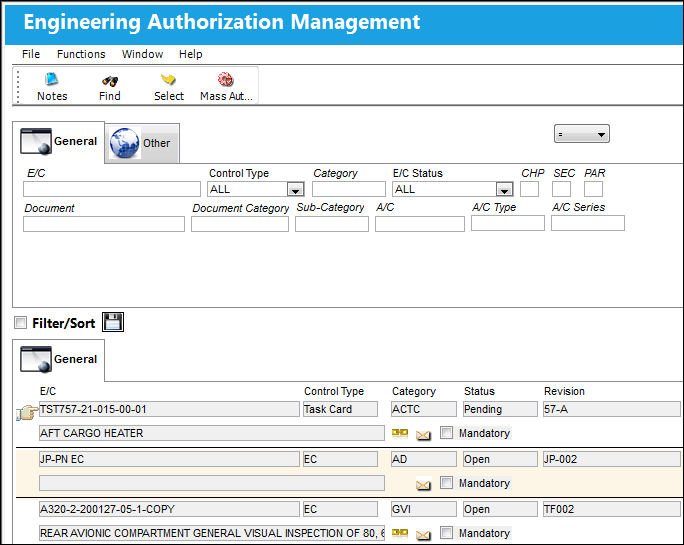Click REAR AVIONIC COMPARTMENT description field
Image resolution: width=684 pixels, height=545 pixels.
212,533
